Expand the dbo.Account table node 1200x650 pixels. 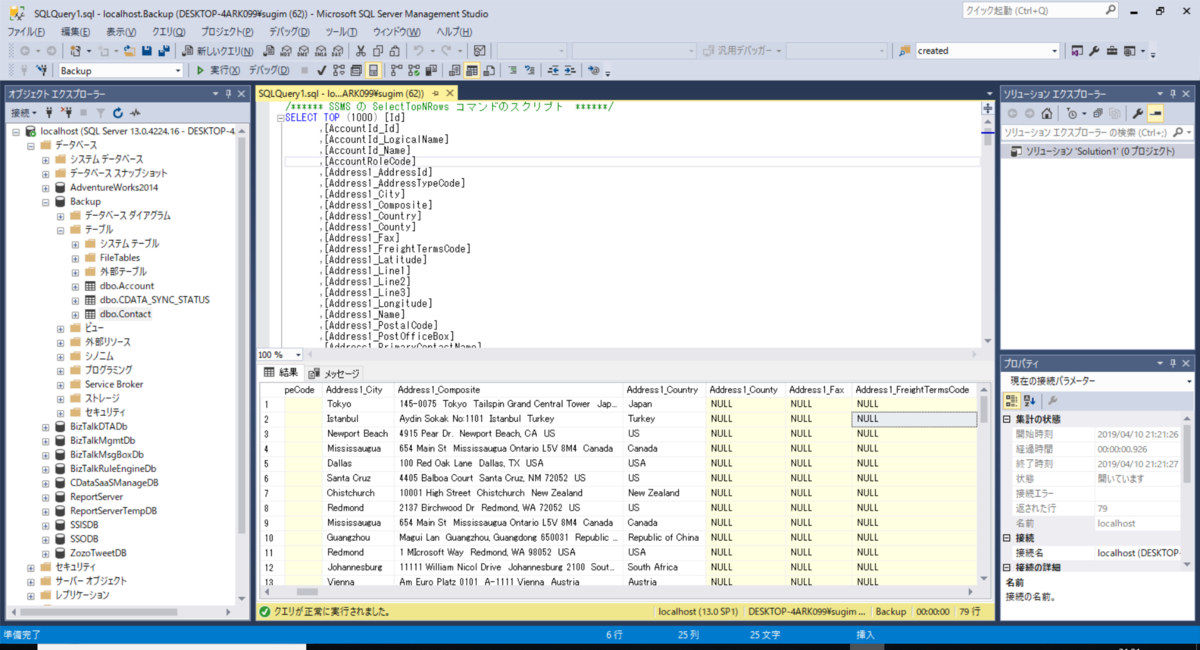tap(75, 286)
